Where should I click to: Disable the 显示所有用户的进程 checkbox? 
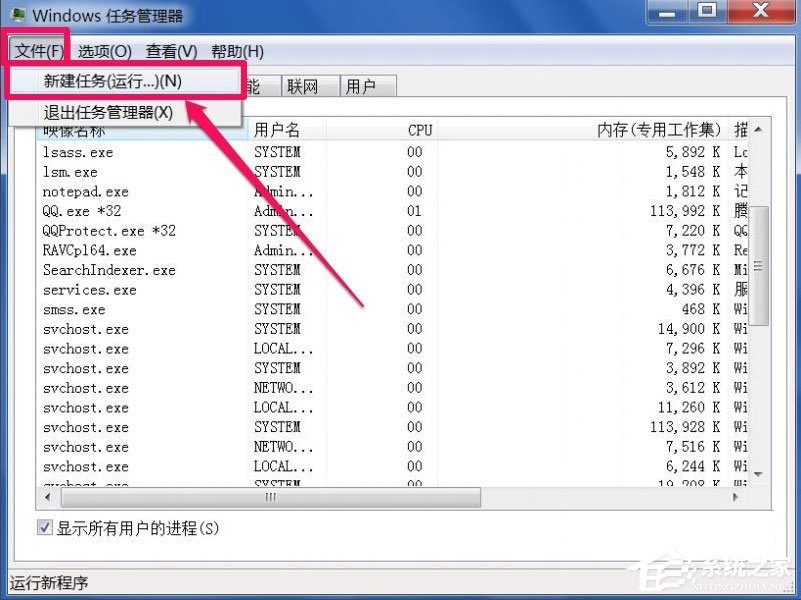click(x=44, y=527)
